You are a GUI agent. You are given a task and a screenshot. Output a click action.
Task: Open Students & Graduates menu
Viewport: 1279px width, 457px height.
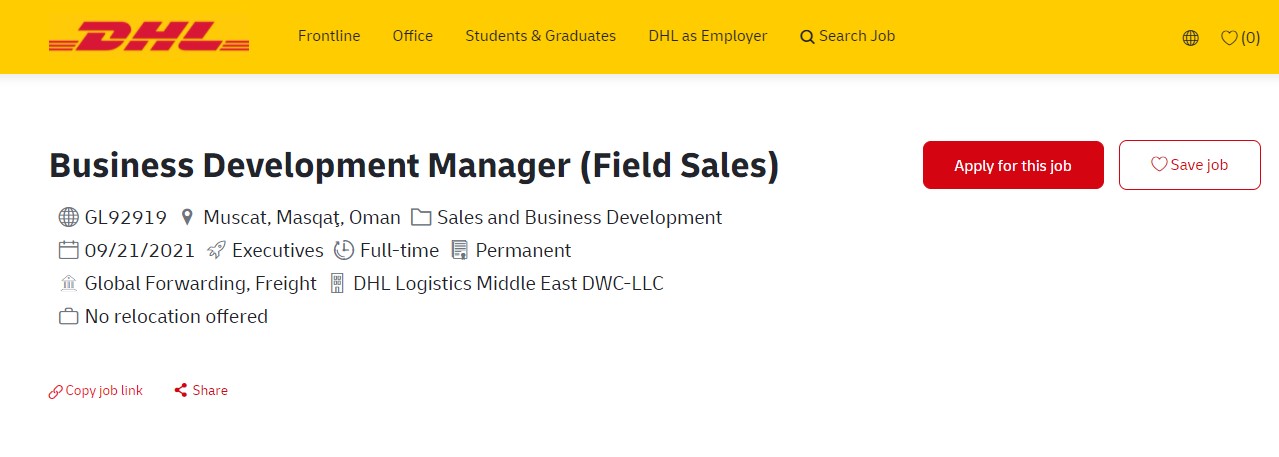(x=541, y=36)
